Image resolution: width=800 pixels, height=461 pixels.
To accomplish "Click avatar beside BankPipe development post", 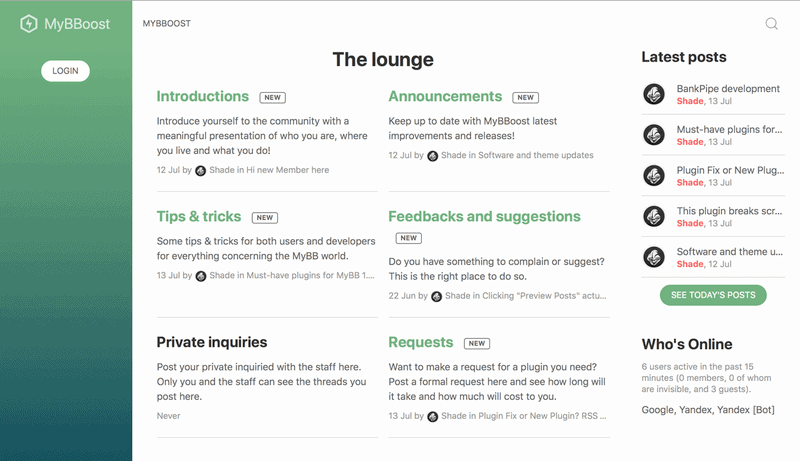I will [x=654, y=95].
